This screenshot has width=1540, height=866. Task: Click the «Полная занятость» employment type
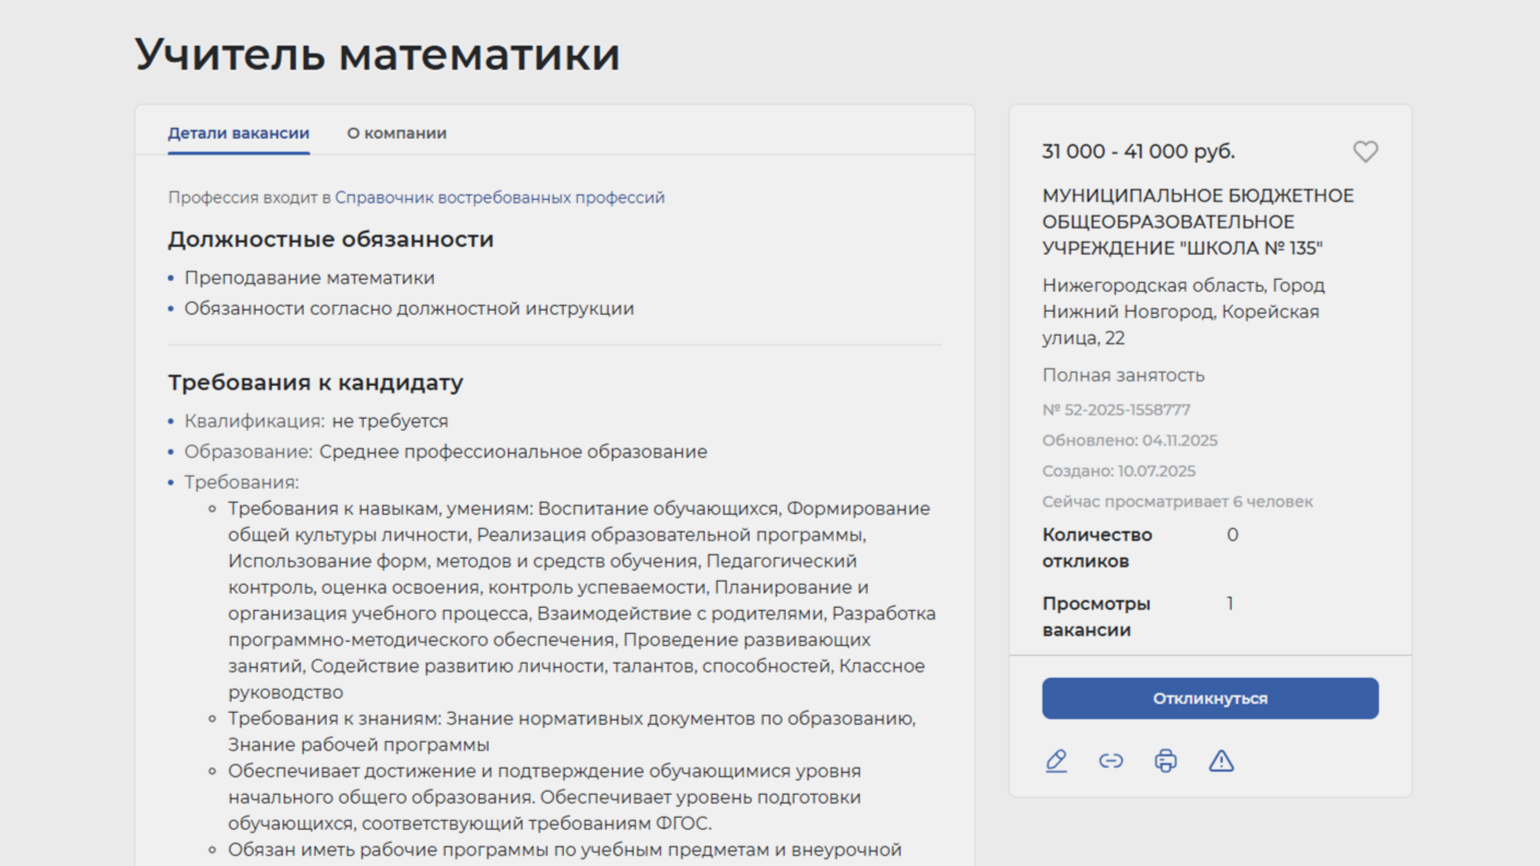1123,376
